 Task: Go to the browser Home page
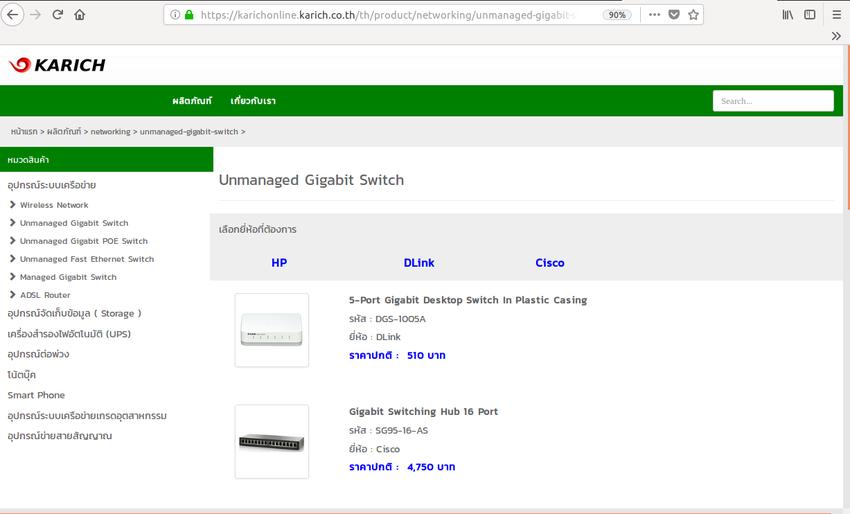point(80,15)
